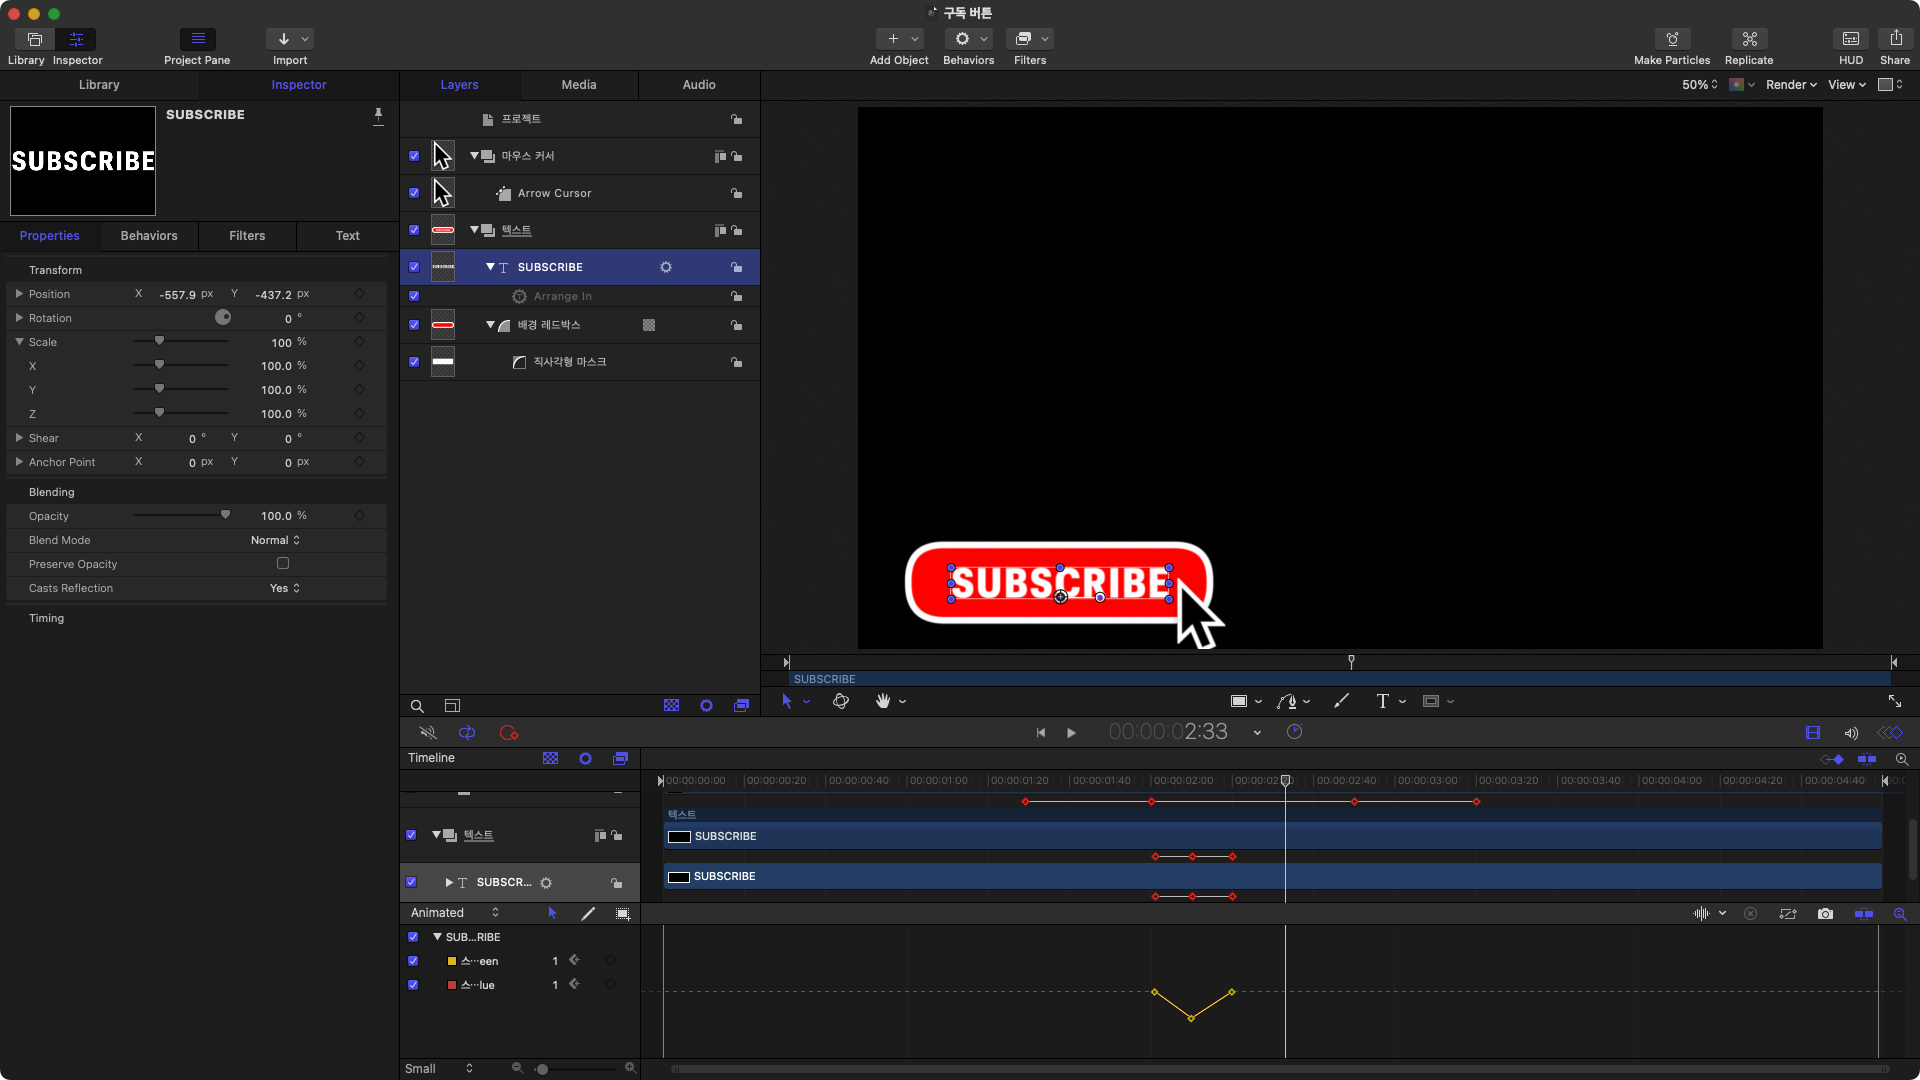Click the loop playback icon
Screen dimensions: 1920x1080
(x=467, y=733)
